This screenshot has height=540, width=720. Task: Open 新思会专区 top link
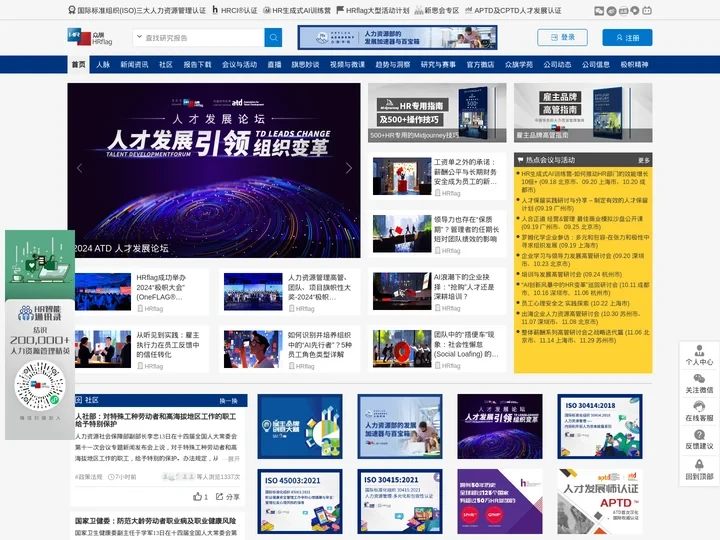pyautogui.click(x=437, y=10)
